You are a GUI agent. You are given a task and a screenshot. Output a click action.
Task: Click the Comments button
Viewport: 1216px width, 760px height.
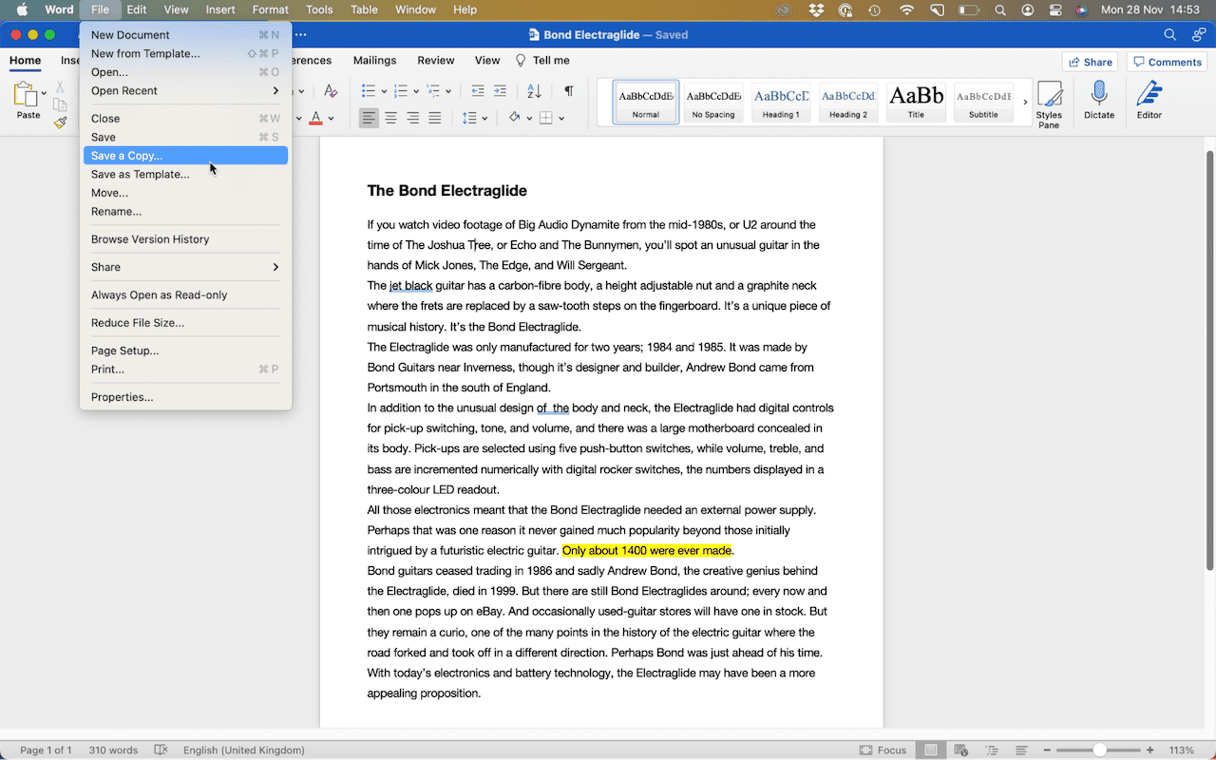tap(1166, 62)
